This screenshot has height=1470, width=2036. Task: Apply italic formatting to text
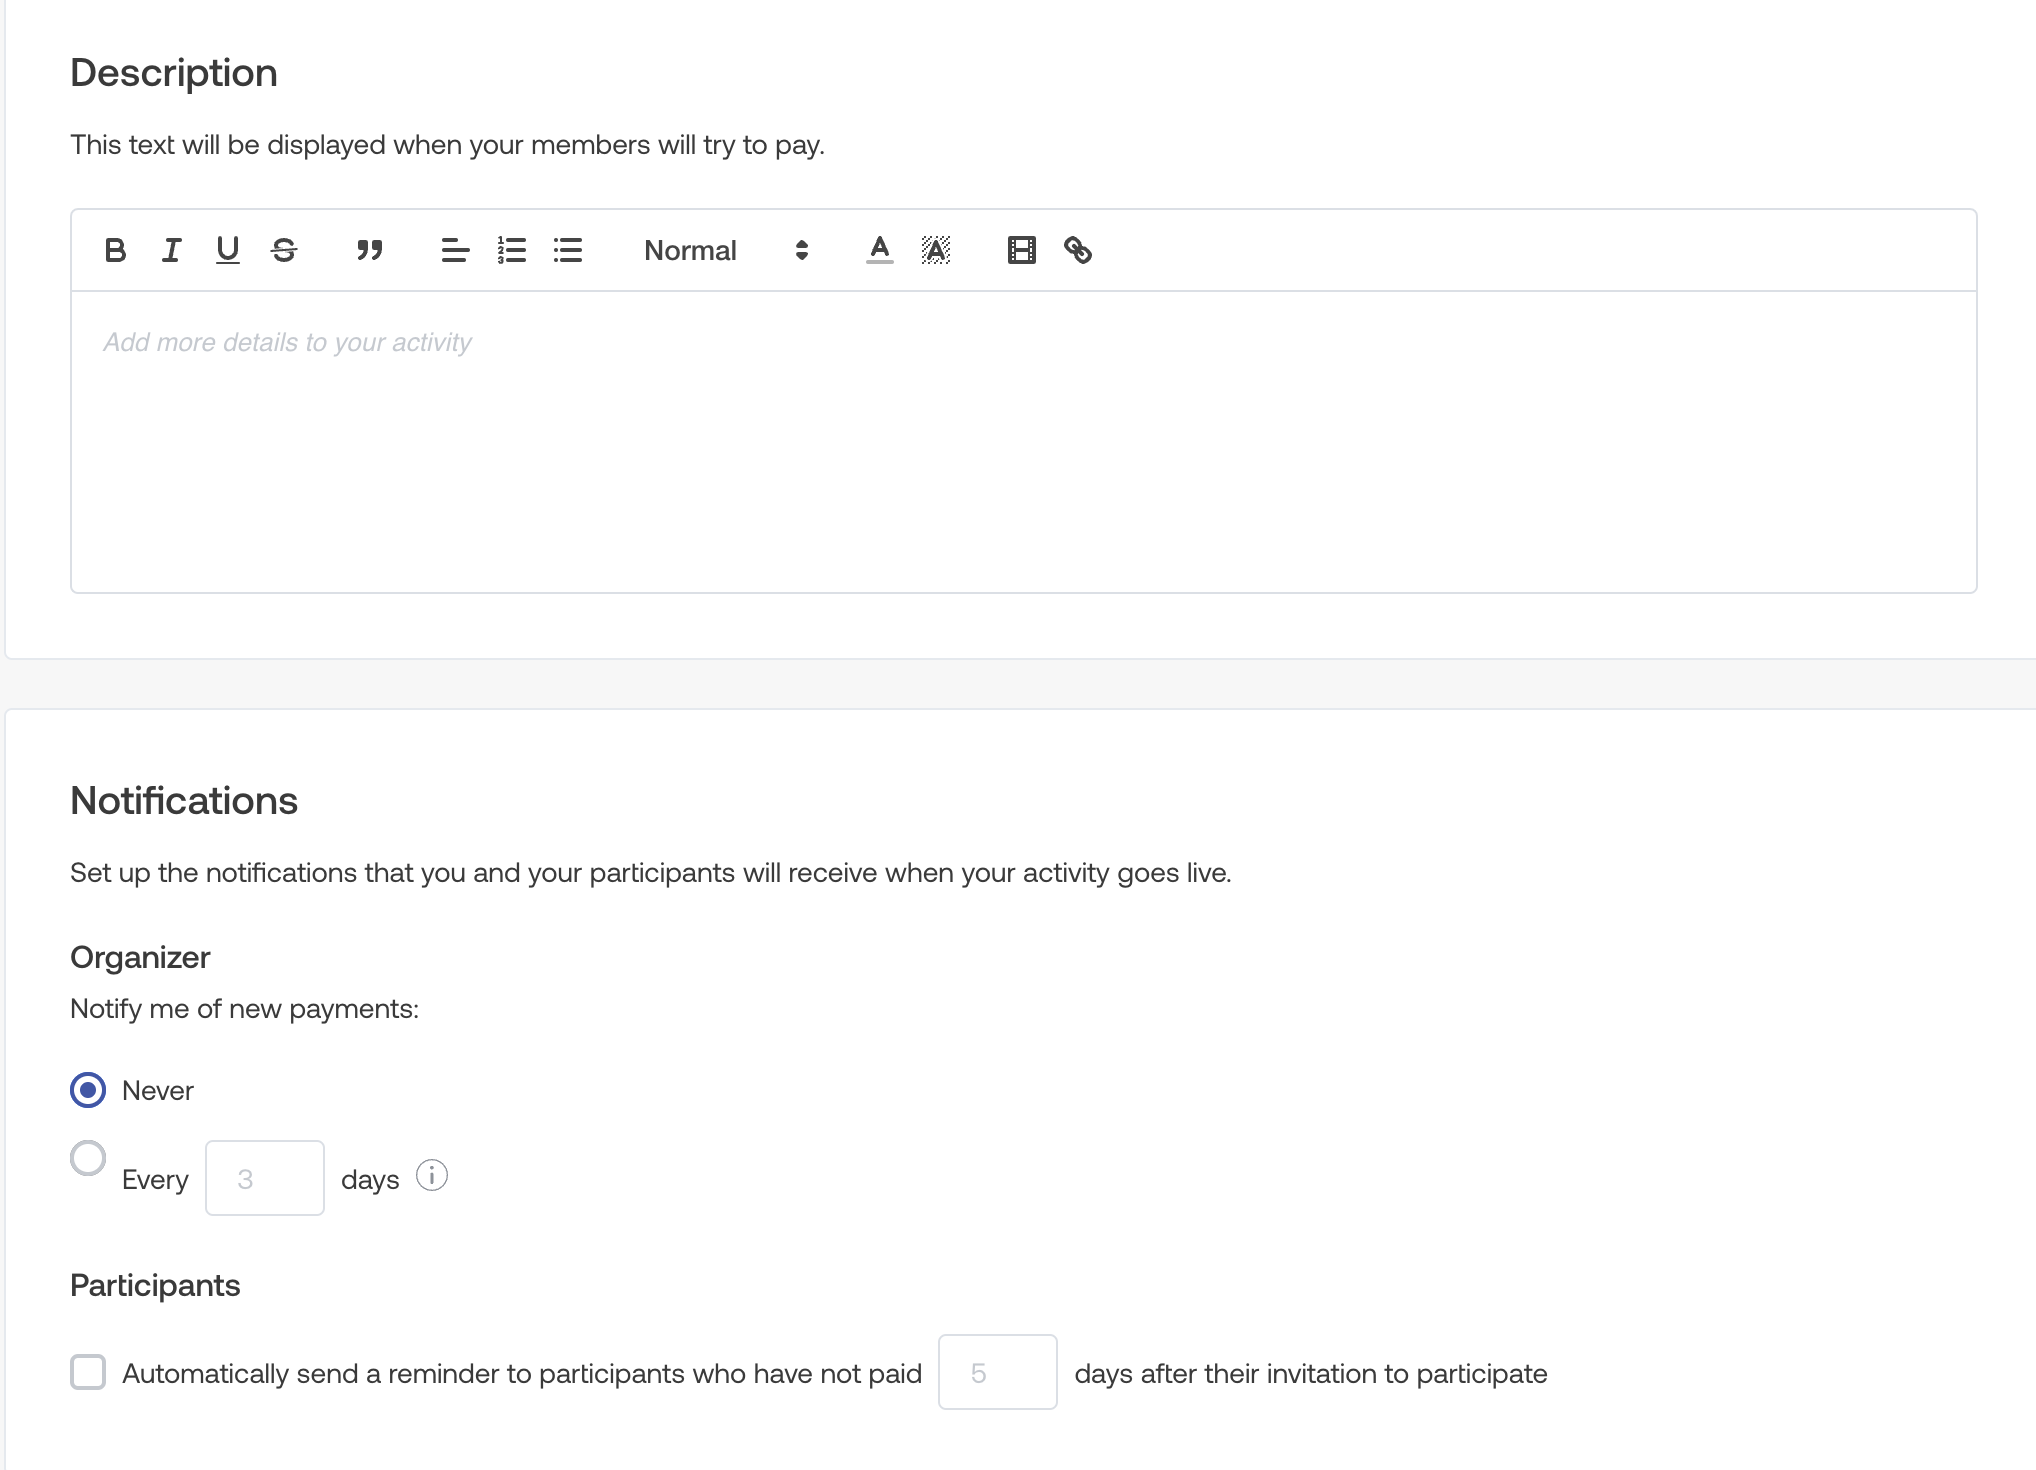pos(172,250)
